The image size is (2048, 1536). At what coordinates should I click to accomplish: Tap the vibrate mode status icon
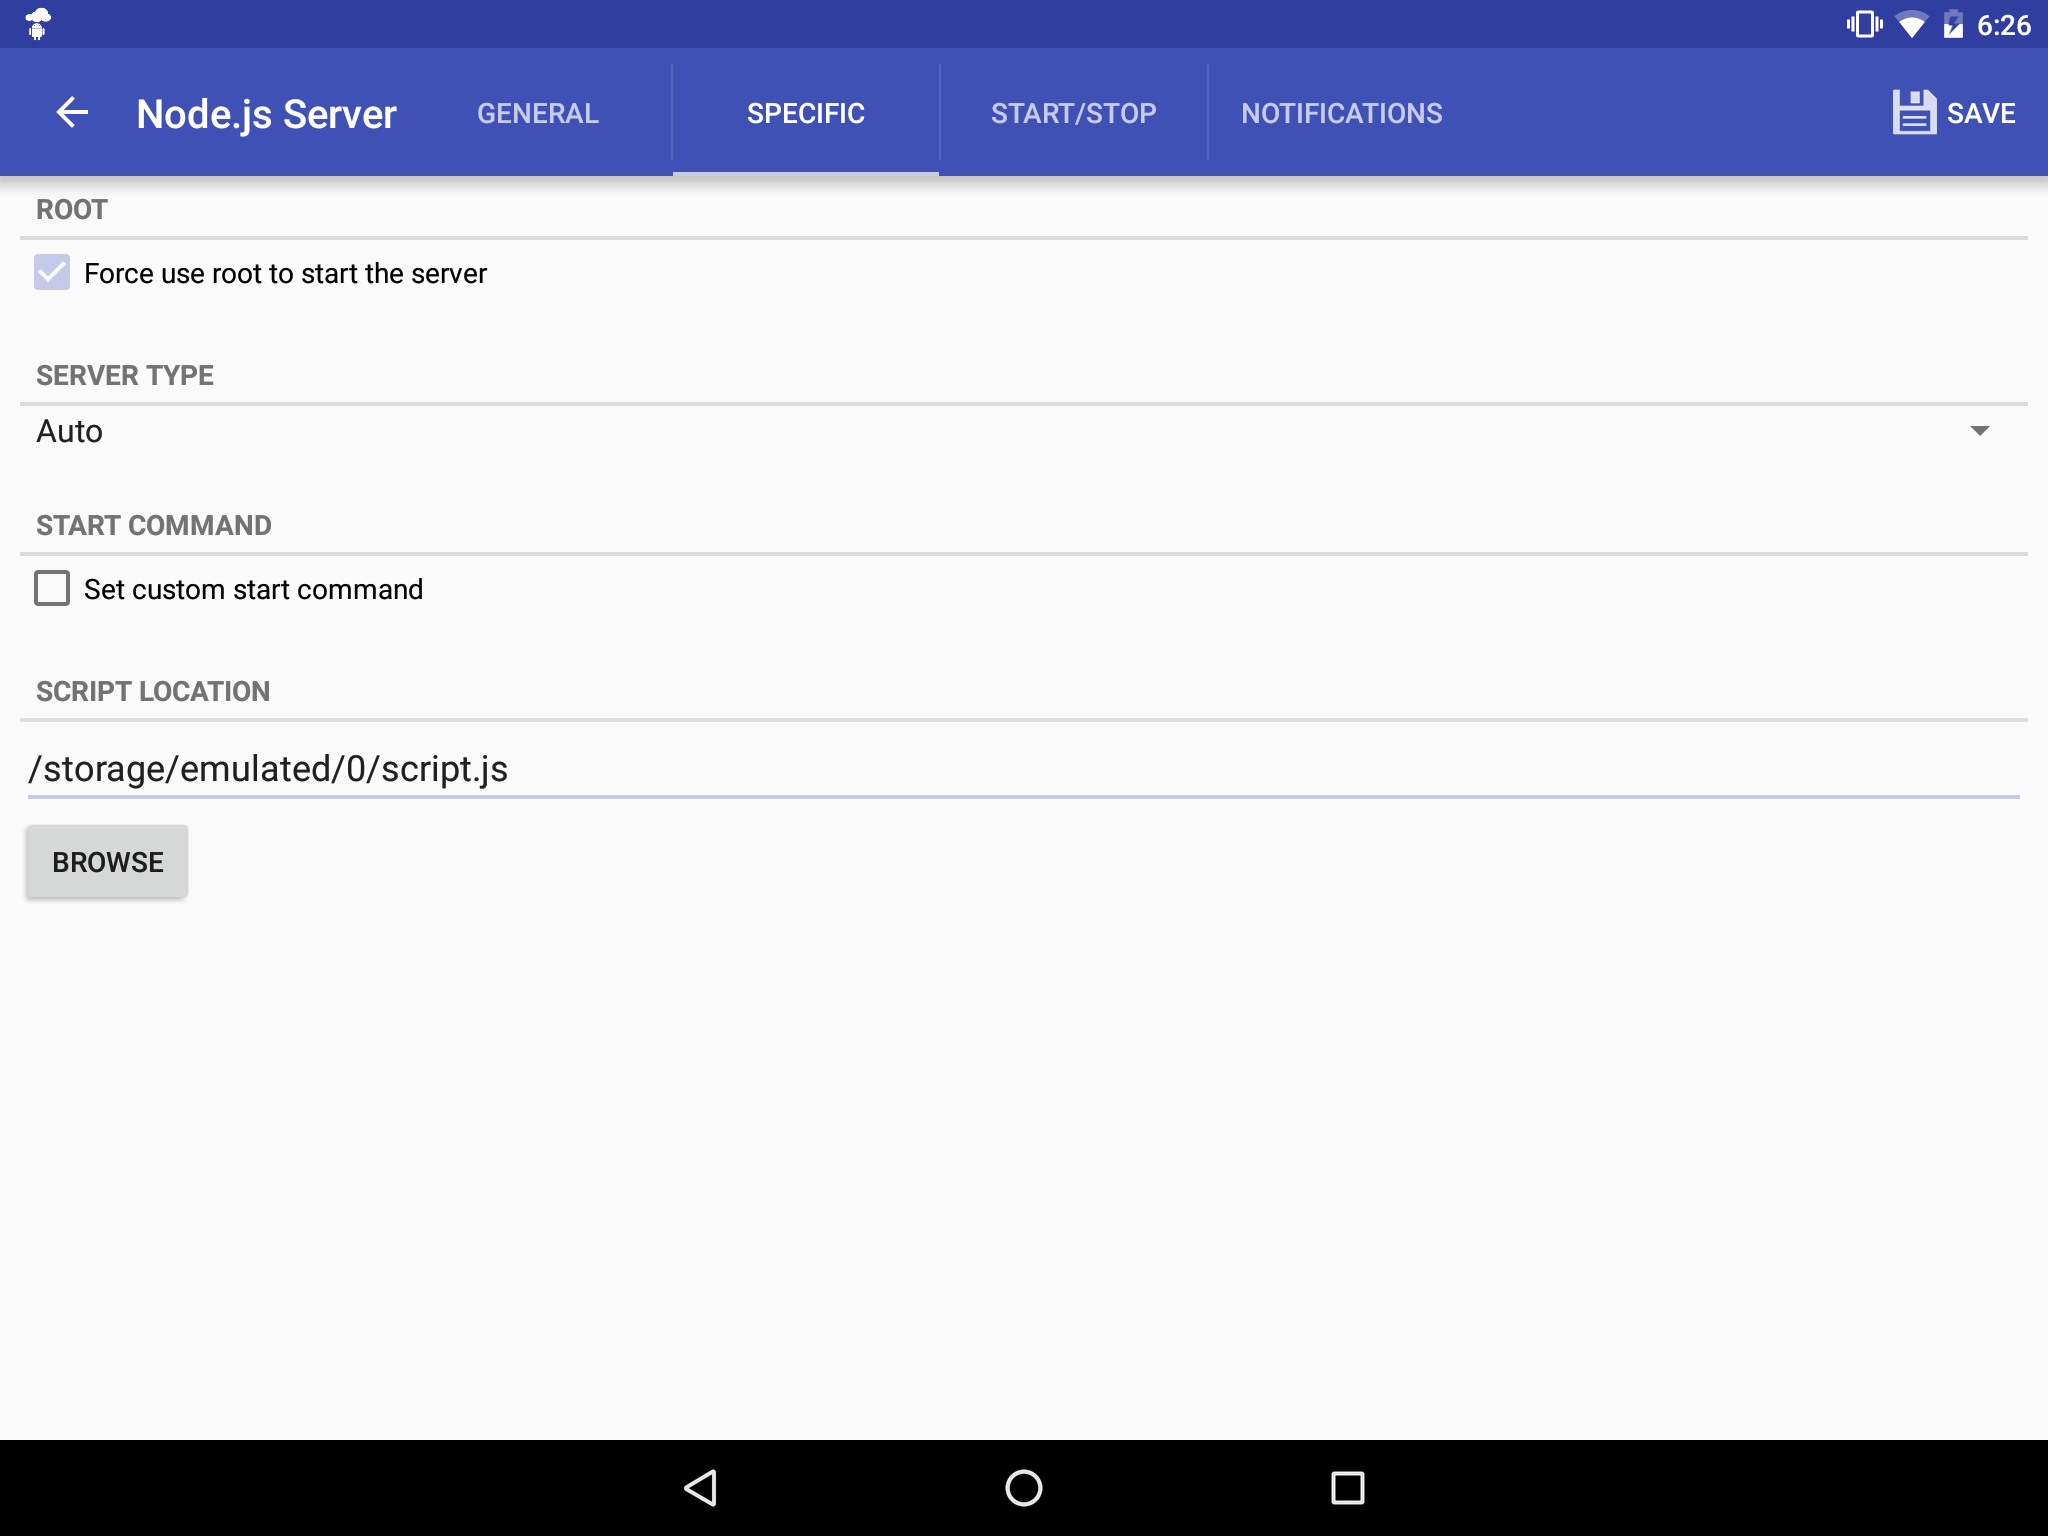1864,24
